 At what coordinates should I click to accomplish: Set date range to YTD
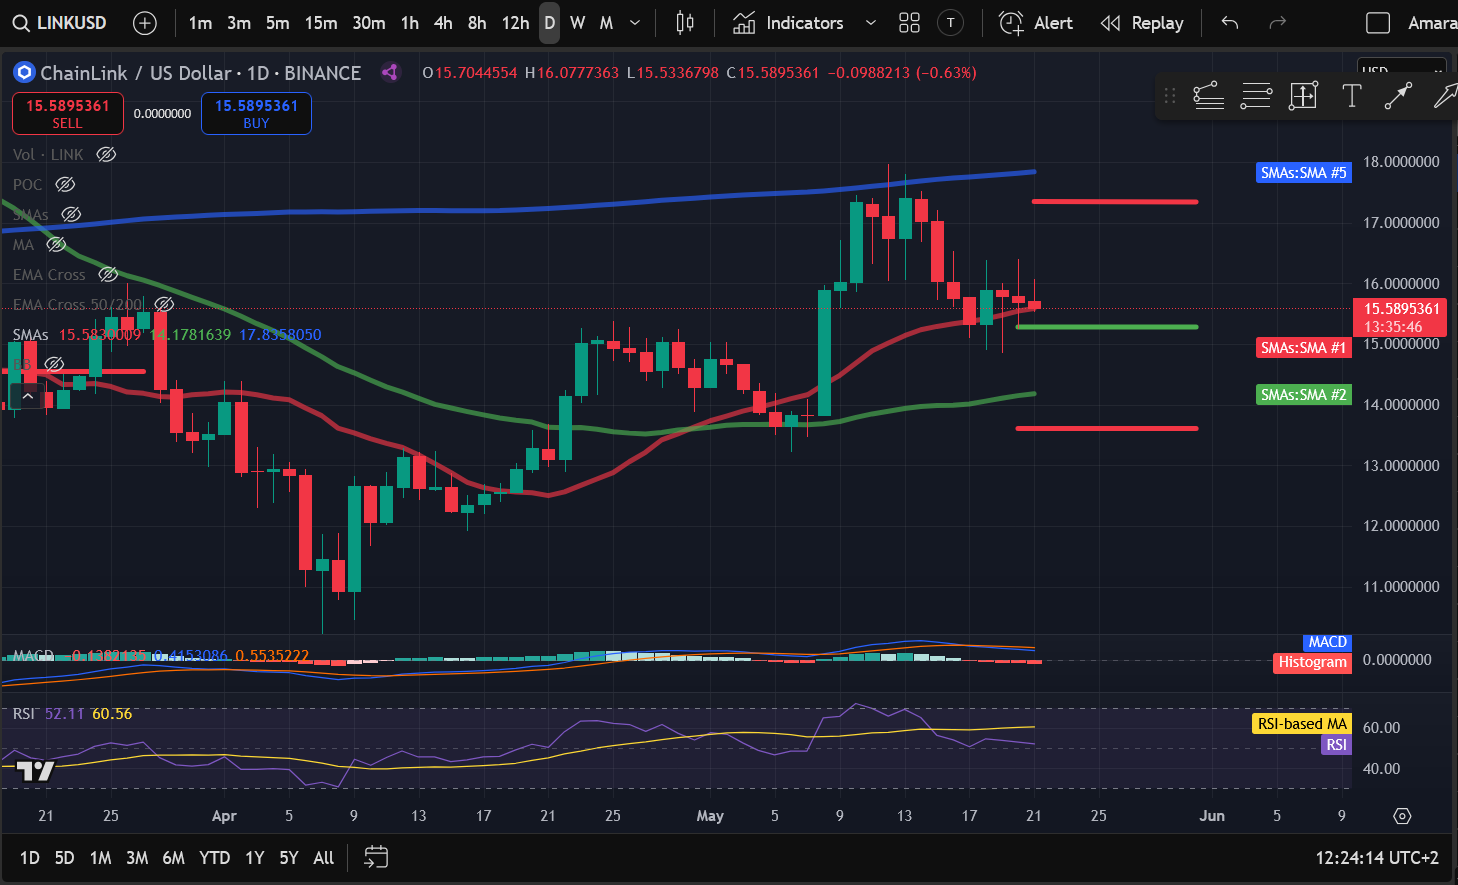click(x=214, y=858)
